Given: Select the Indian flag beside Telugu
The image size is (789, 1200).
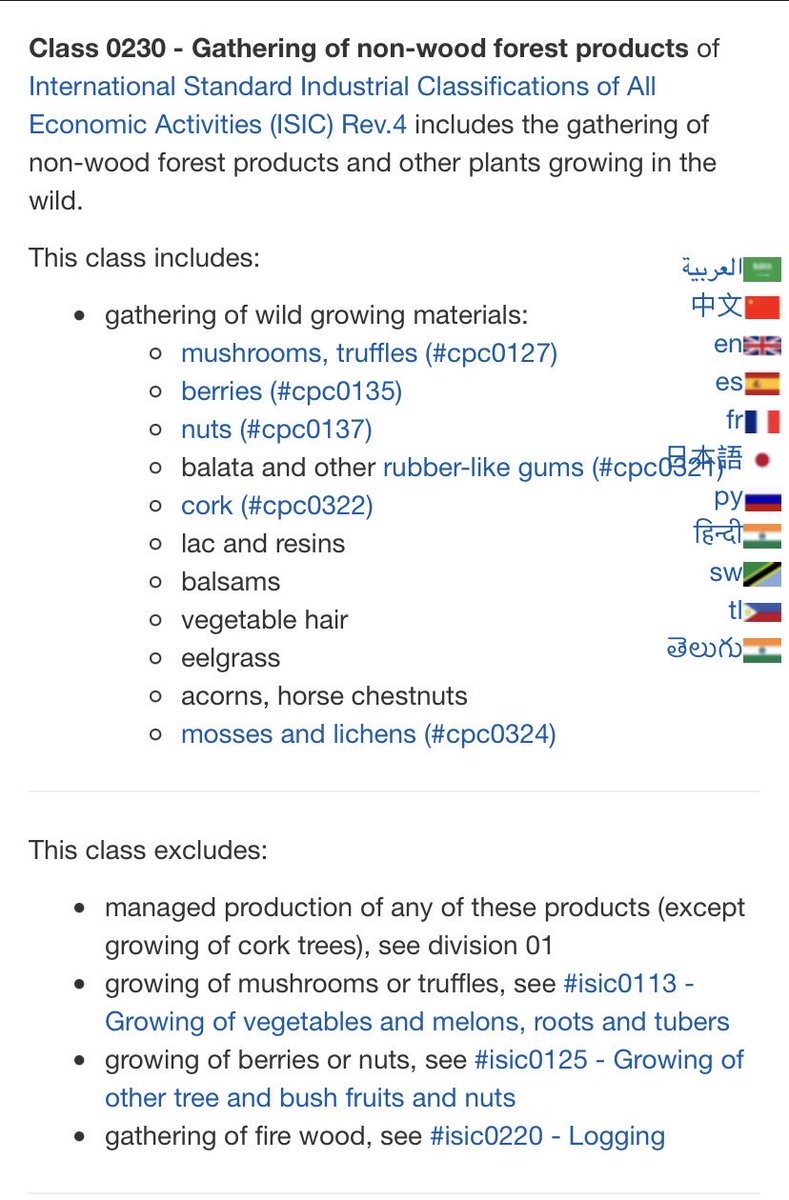Looking at the screenshot, I should (763, 649).
